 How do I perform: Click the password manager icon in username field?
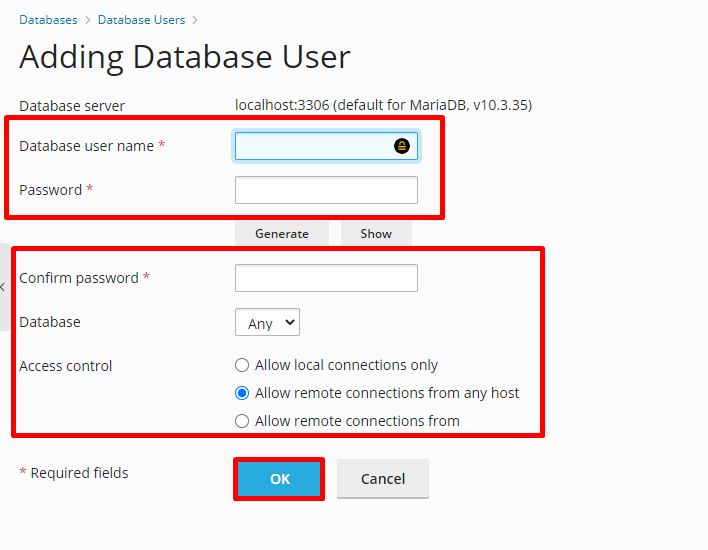point(401,146)
